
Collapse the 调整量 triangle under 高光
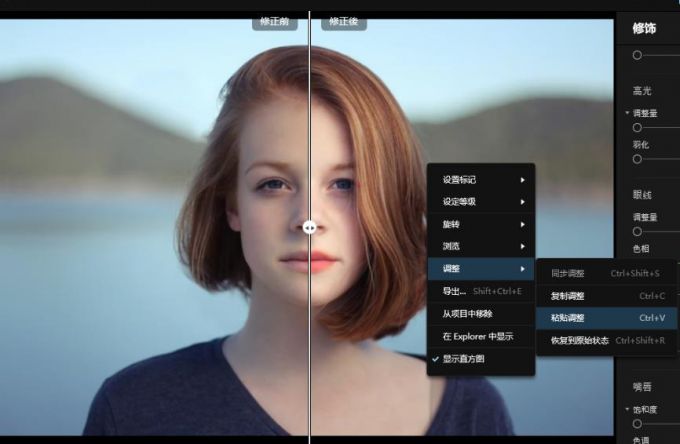(x=627, y=113)
